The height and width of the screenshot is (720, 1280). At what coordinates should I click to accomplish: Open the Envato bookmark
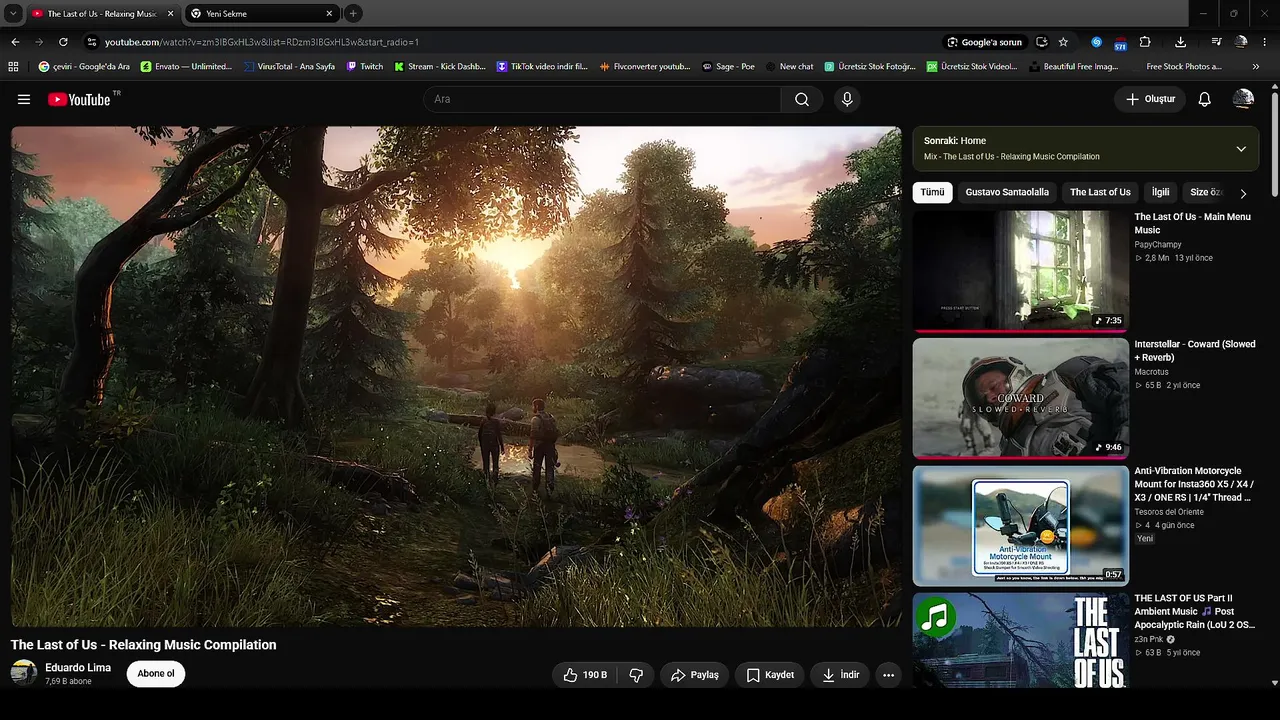(x=187, y=66)
